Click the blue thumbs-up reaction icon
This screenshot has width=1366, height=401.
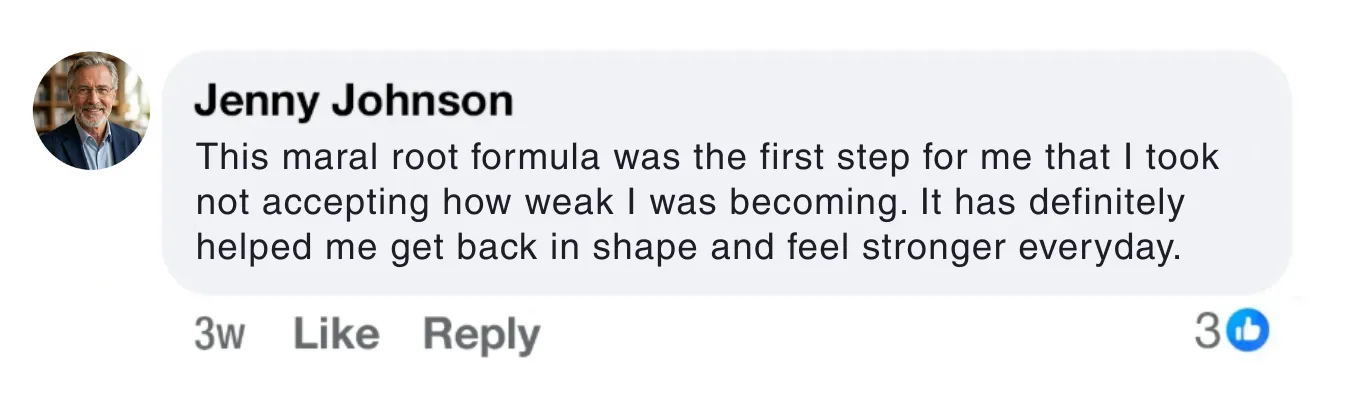(x=1247, y=331)
